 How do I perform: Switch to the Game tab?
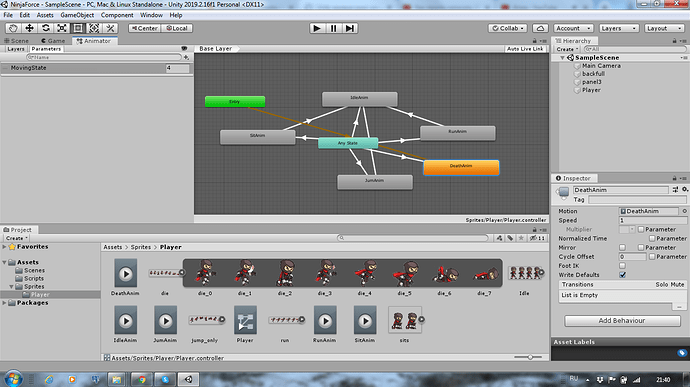53,41
